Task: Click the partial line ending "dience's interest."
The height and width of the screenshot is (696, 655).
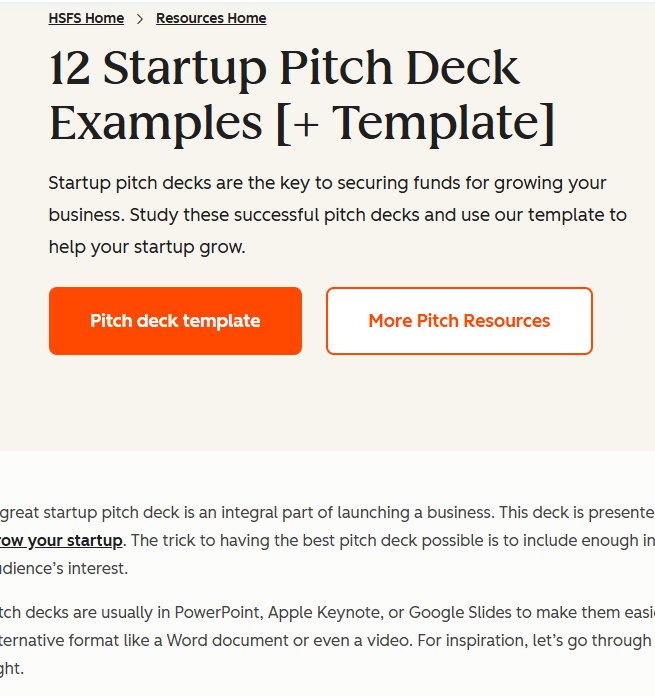Action: (64, 568)
